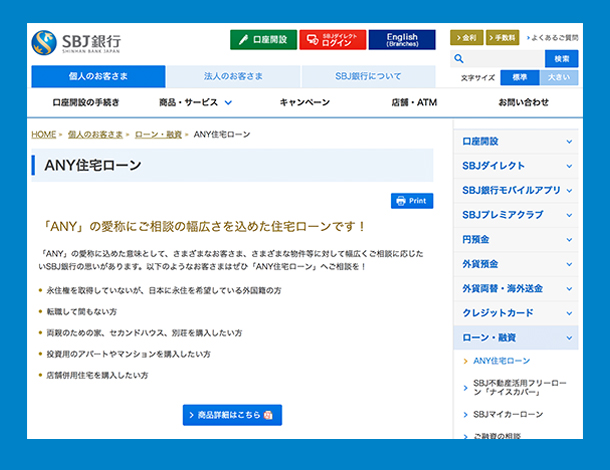Set text size to 大きい

tap(559, 77)
